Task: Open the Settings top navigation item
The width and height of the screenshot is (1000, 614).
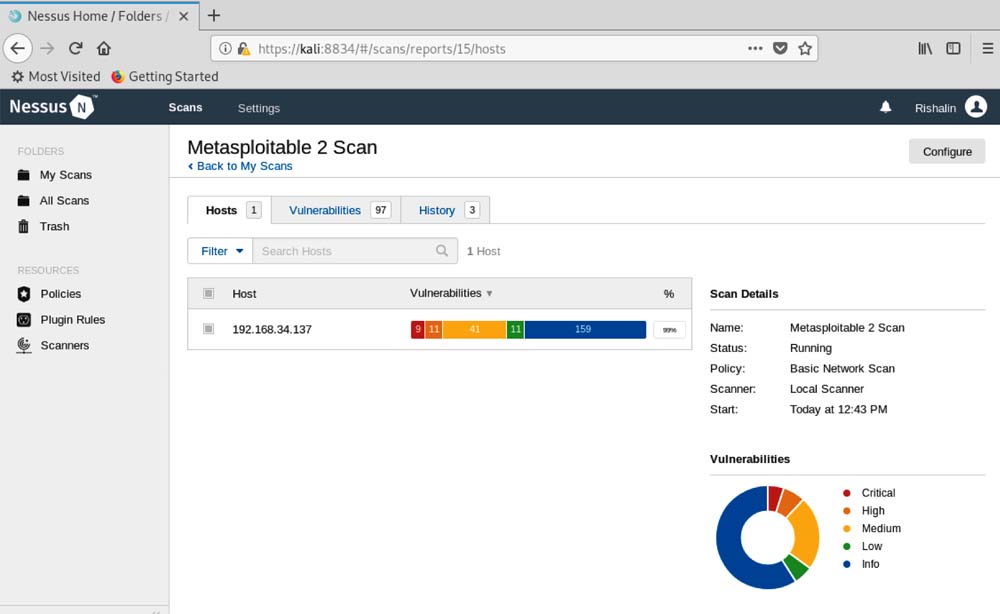Action: point(258,108)
